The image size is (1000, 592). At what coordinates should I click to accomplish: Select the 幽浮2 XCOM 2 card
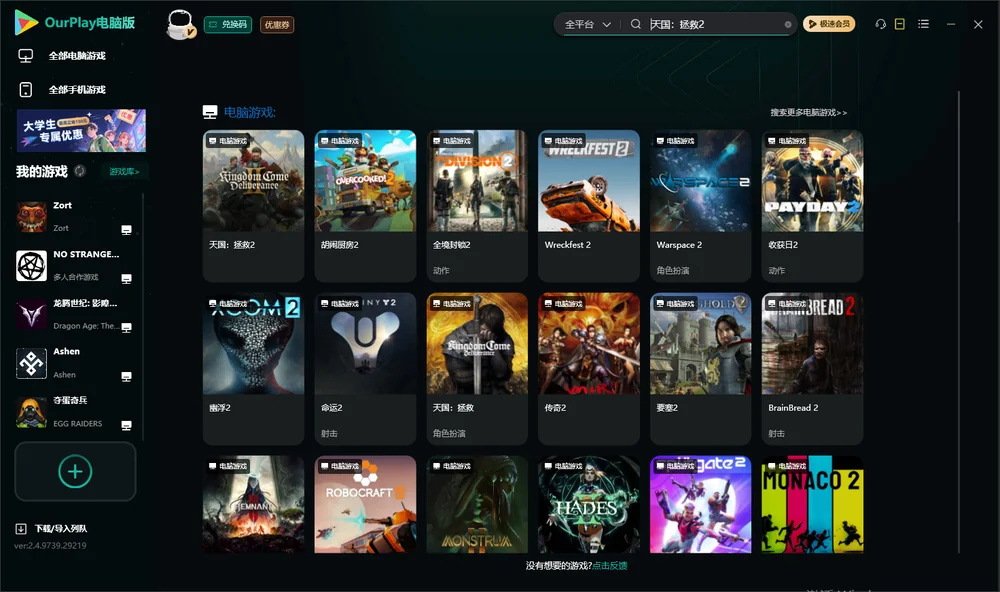click(253, 368)
